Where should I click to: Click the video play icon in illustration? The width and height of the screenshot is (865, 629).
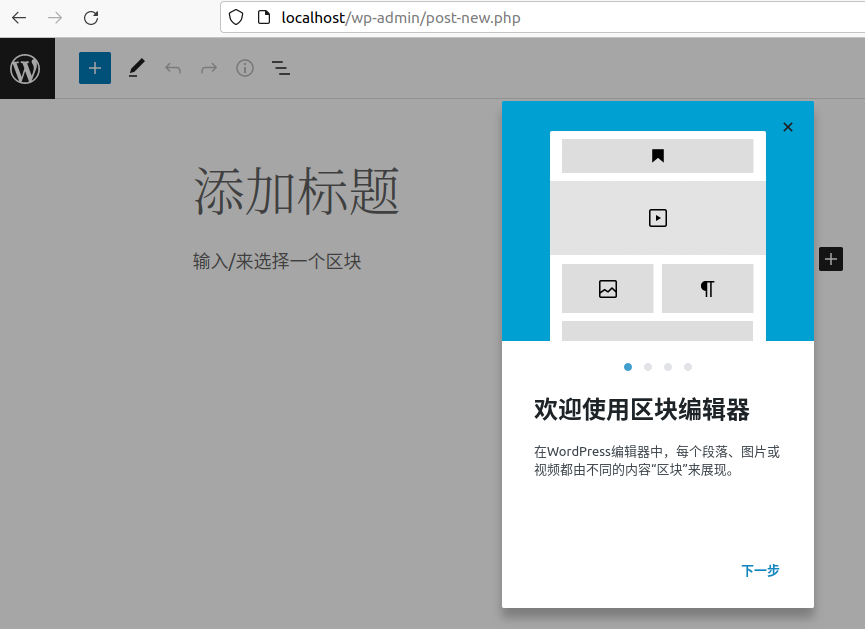pyautogui.click(x=658, y=218)
